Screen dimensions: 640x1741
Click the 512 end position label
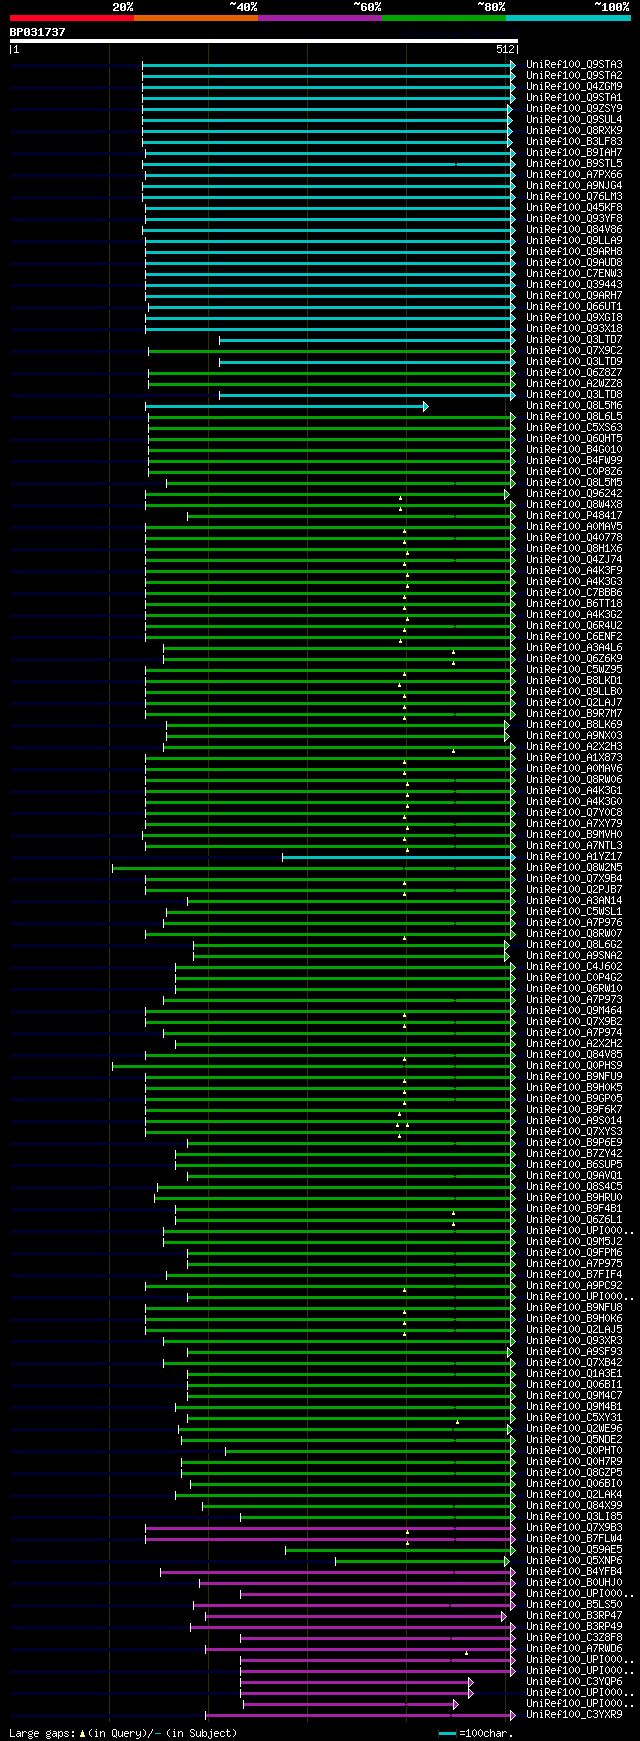[504, 49]
